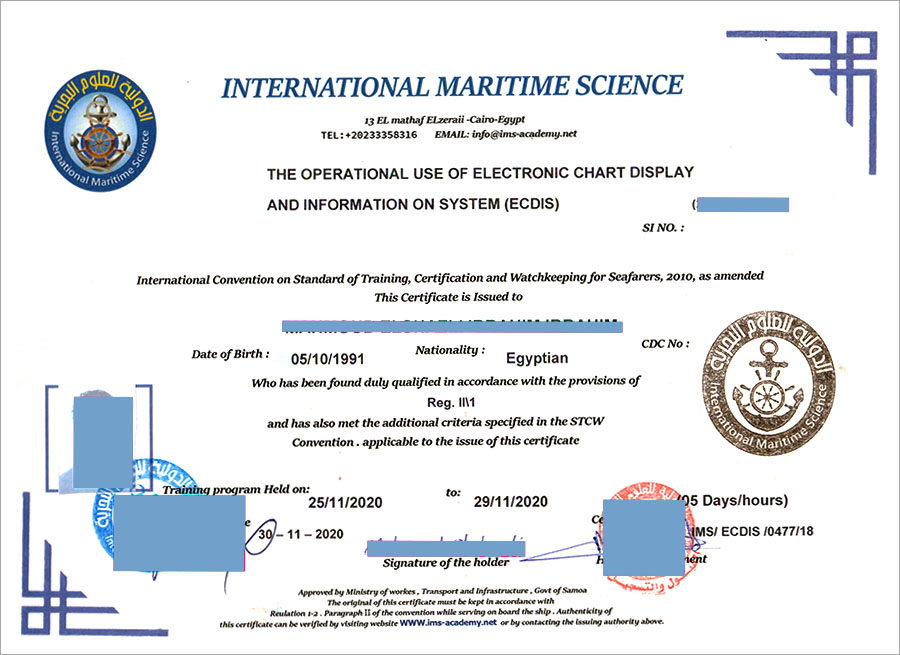Click the info@ims-academy.net email address
The width and height of the screenshot is (900, 655).
coord(528,133)
